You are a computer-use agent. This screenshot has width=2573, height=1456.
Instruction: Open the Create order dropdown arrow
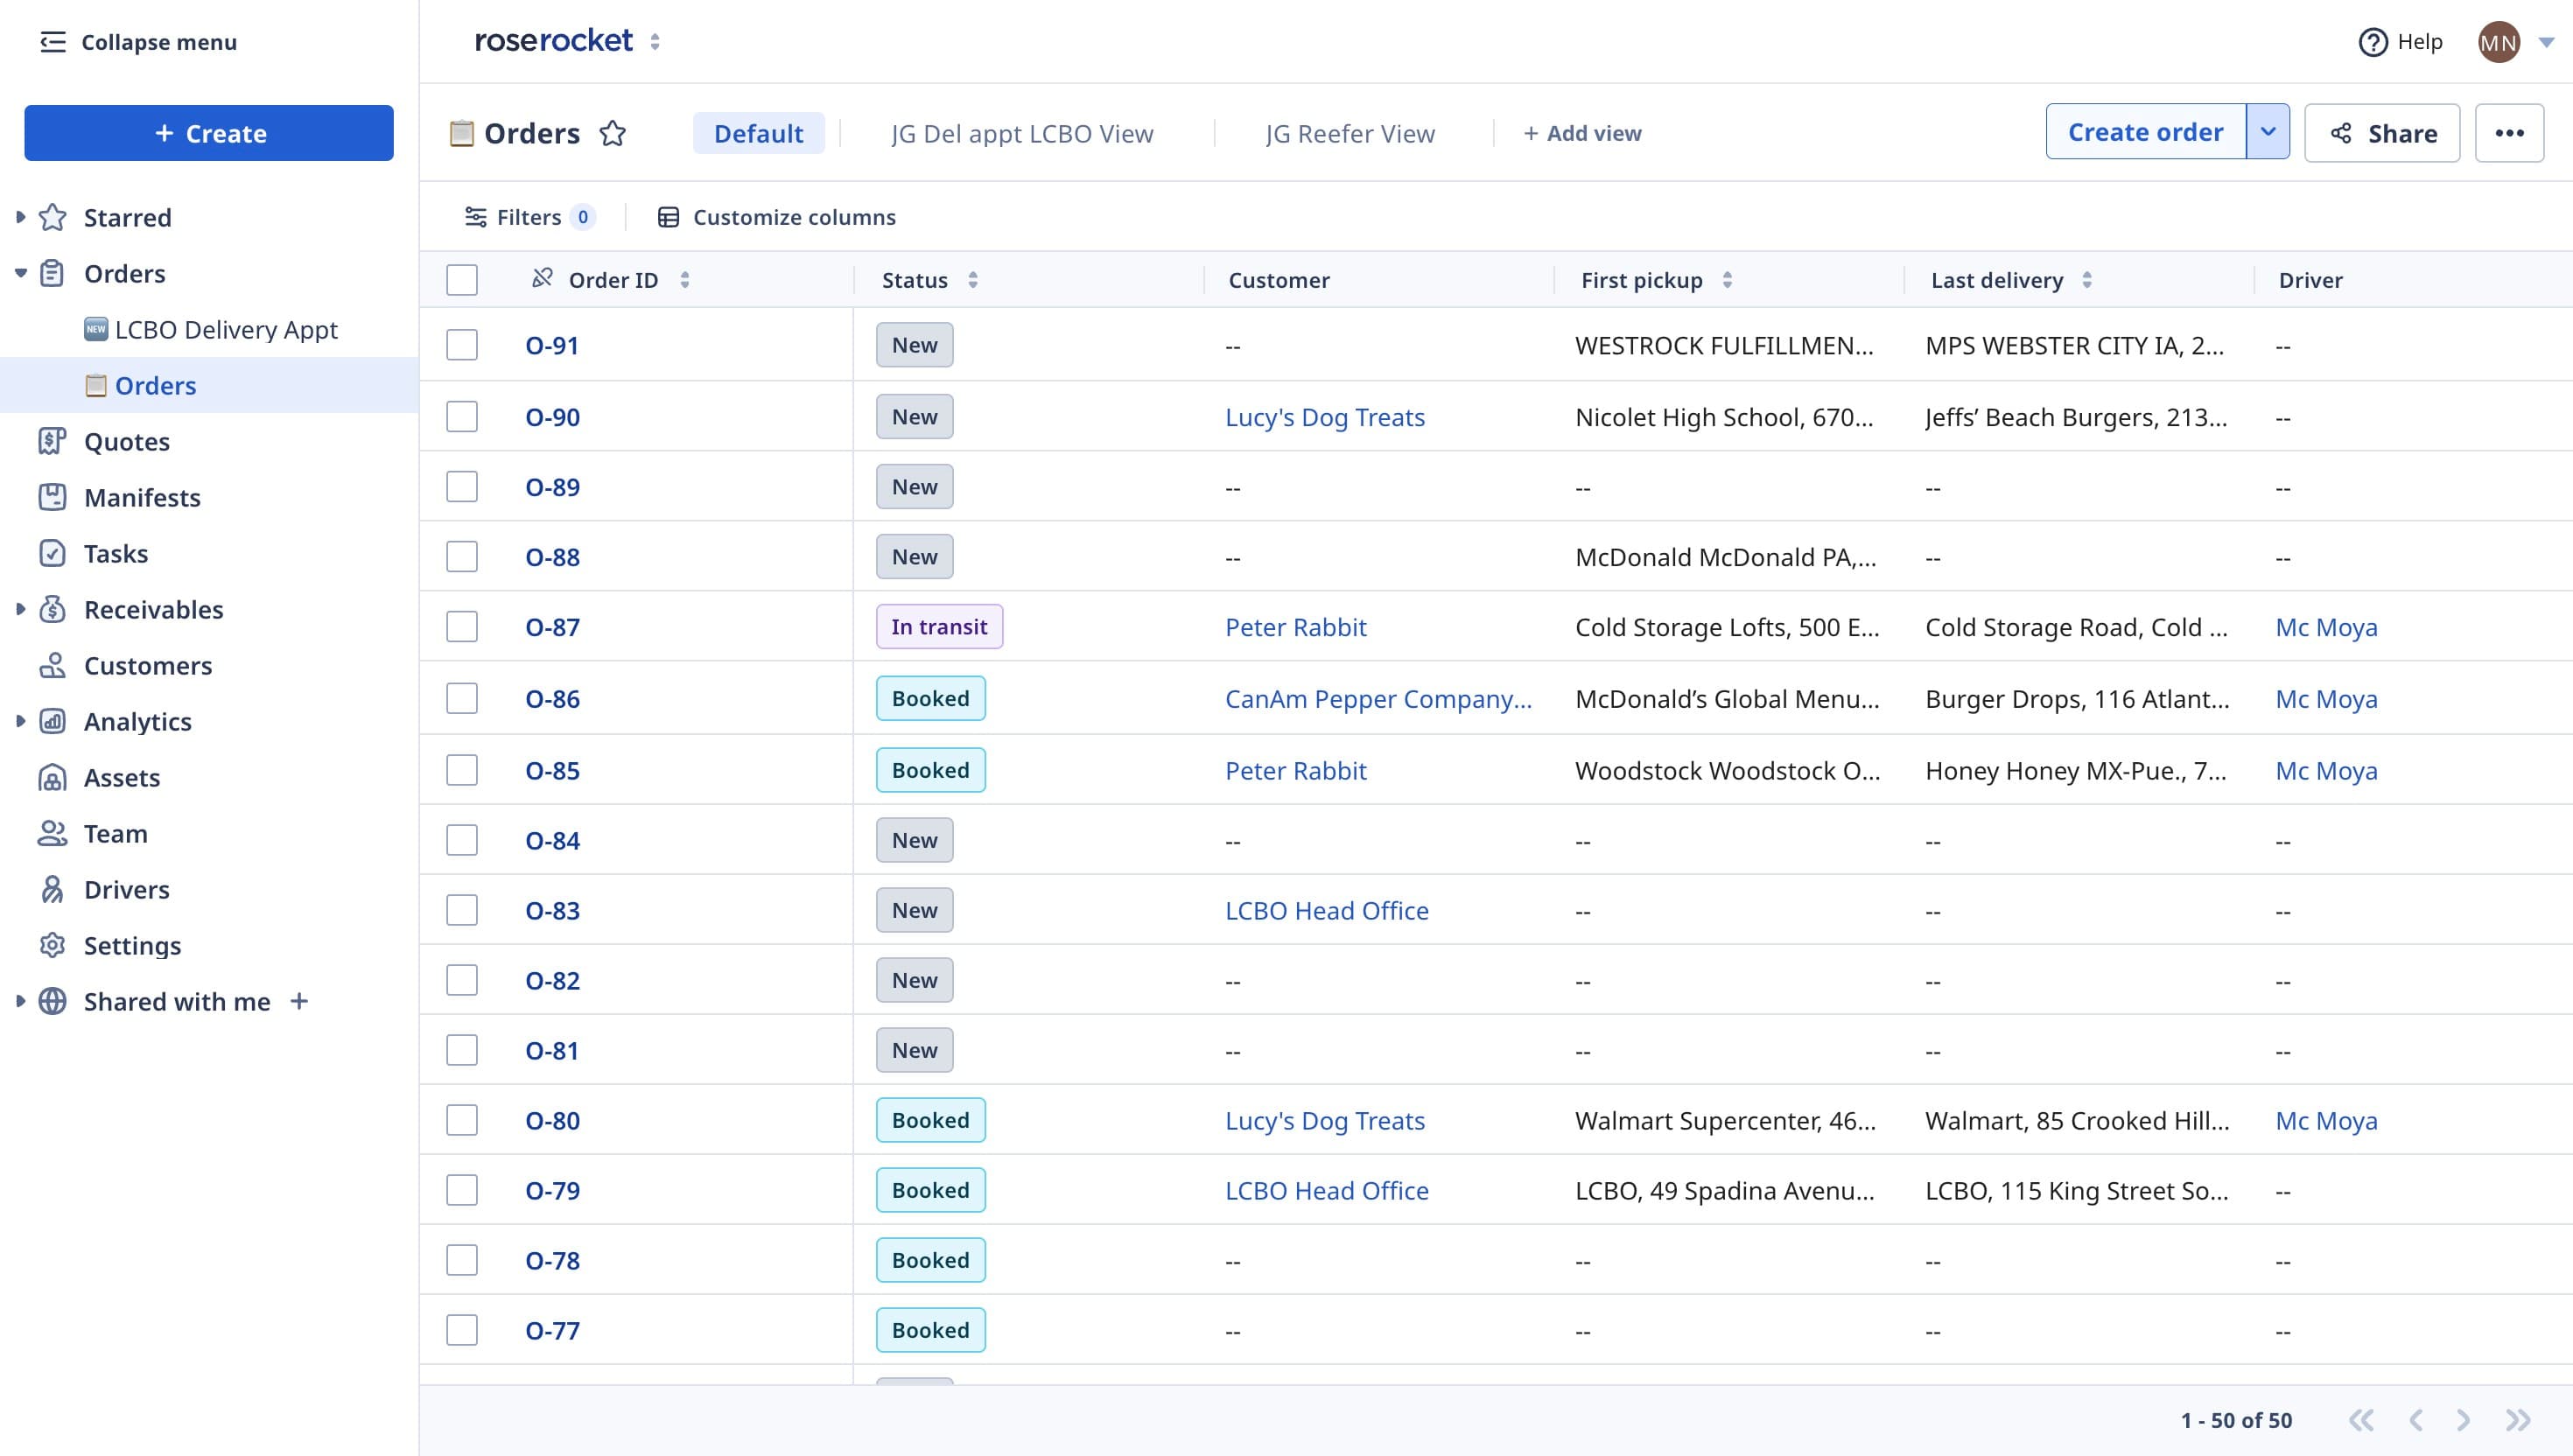pyautogui.click(x=2268, y=132)
